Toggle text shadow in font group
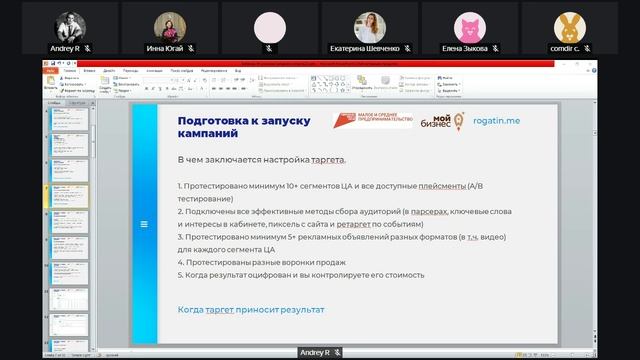This screenshot has width=640, height=360. point(167,89)
